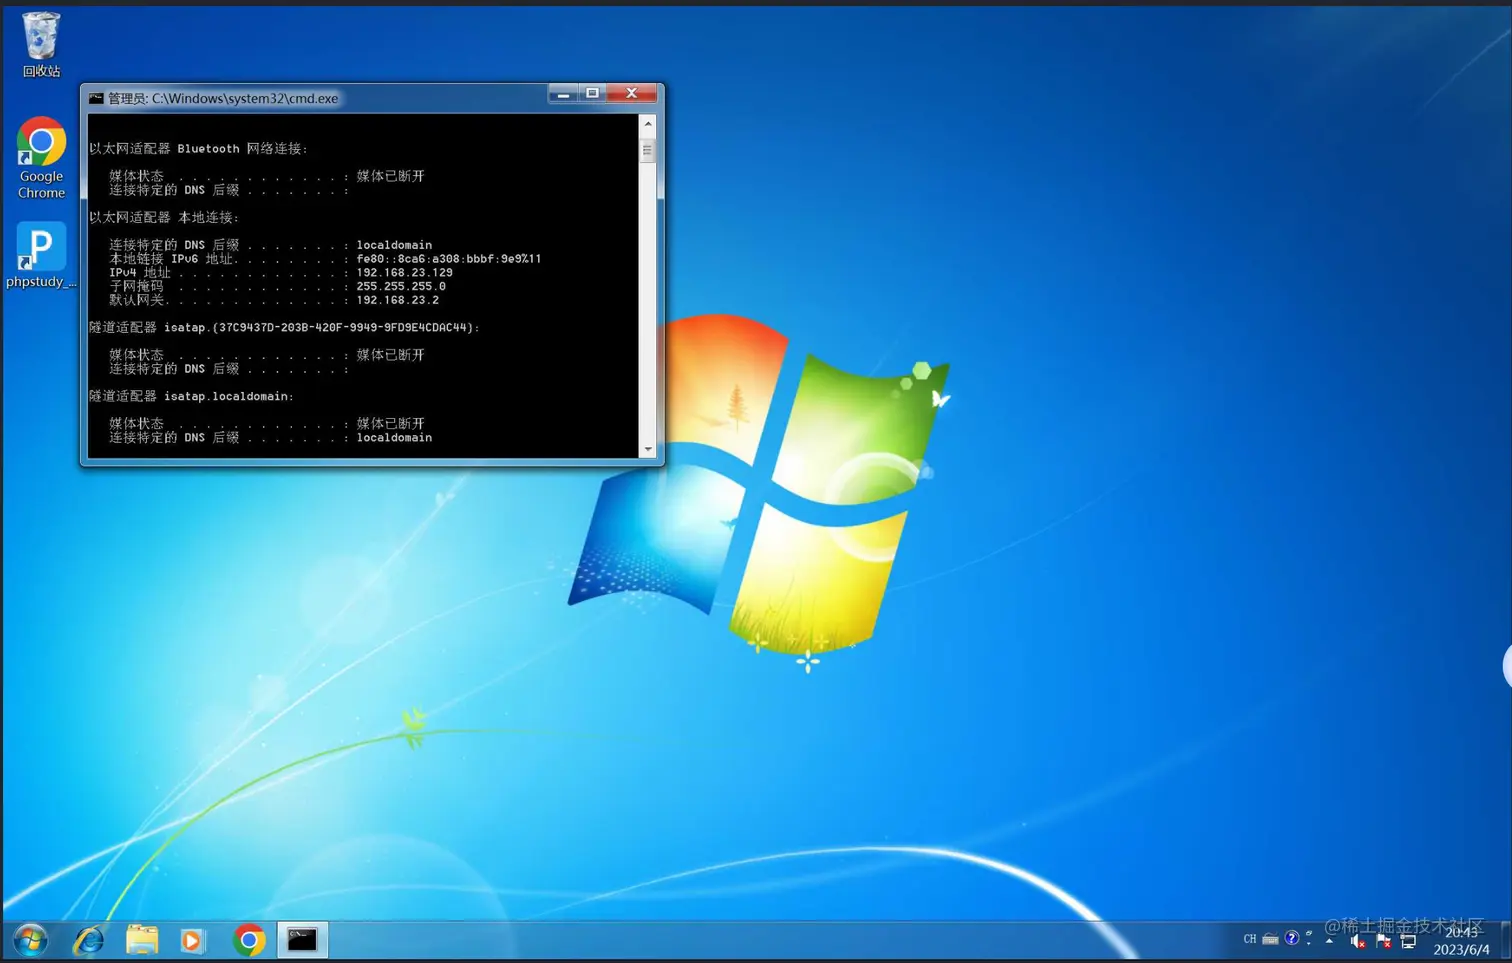Click the isatap.{37C9437D...} tunnel adapter line
The height and width of the screenshot is (963, 1512).
coord(284,327)
